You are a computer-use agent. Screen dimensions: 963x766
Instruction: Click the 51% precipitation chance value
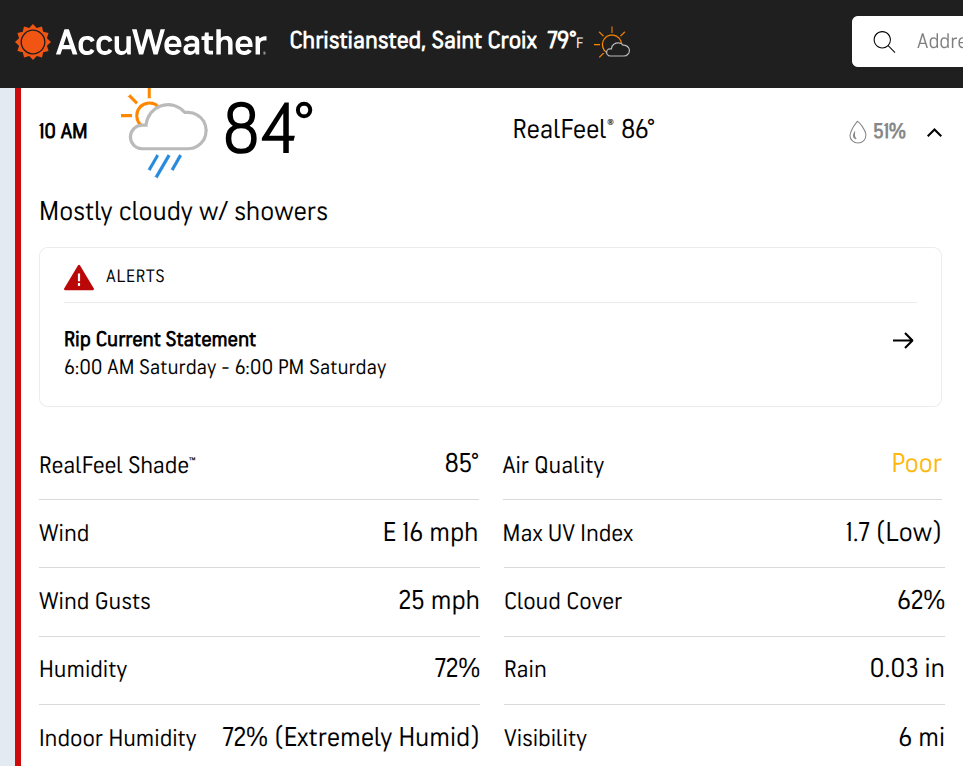point(889,132)
